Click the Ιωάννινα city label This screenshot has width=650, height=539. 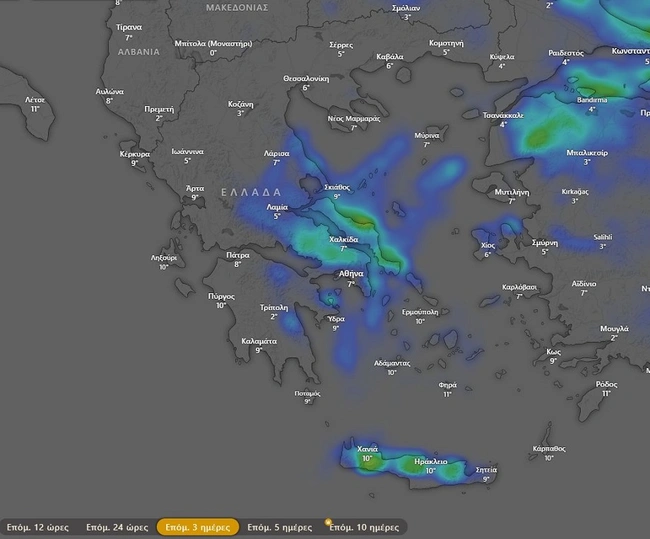click(187, 151)
